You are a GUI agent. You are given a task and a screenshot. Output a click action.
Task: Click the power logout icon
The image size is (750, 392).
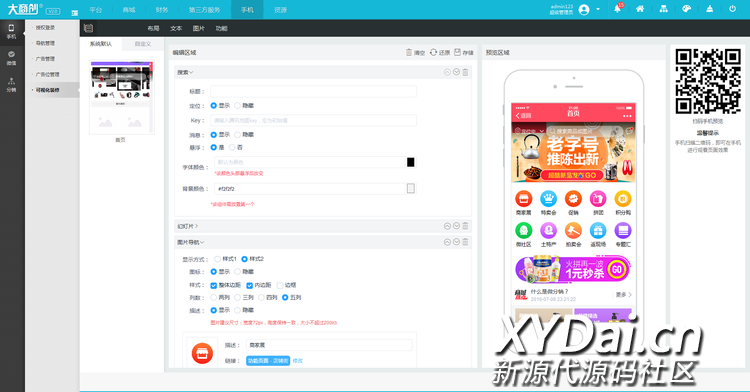tap(732, 9)
